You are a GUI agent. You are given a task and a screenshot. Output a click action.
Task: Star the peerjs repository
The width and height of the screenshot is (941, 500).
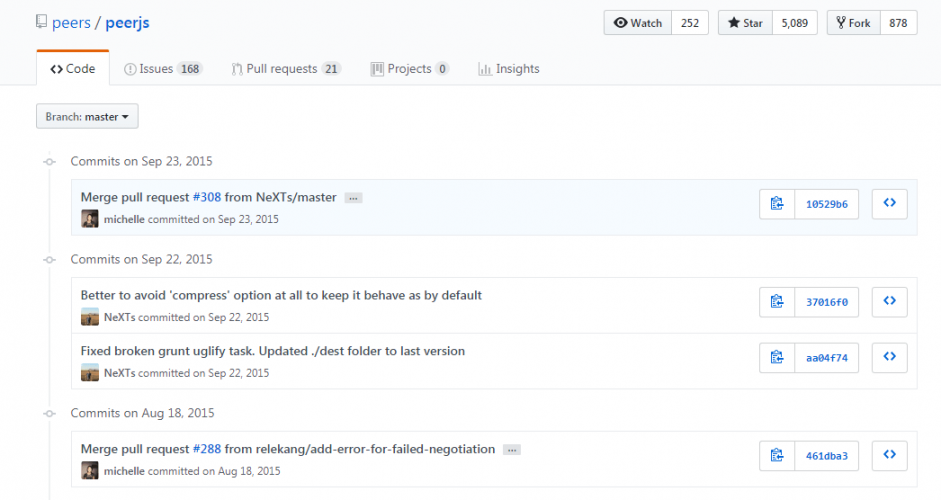tap(743, 23)
